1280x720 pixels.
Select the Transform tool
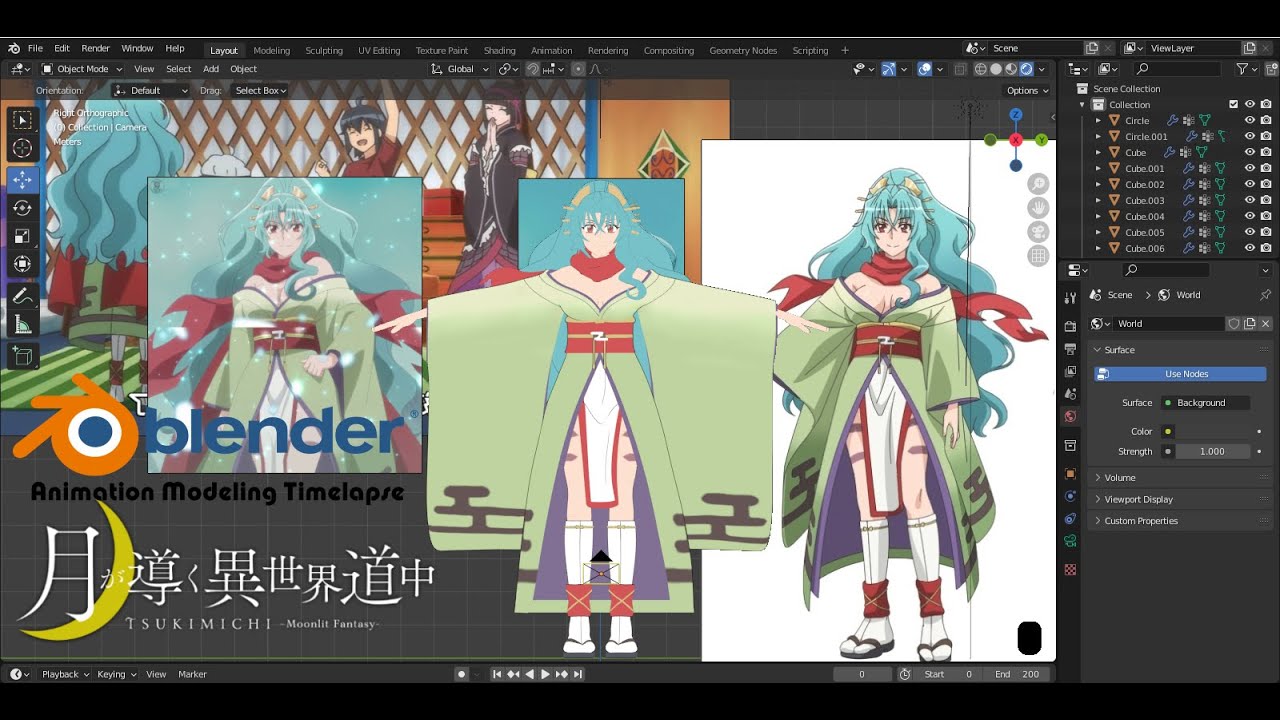(22, 264)
